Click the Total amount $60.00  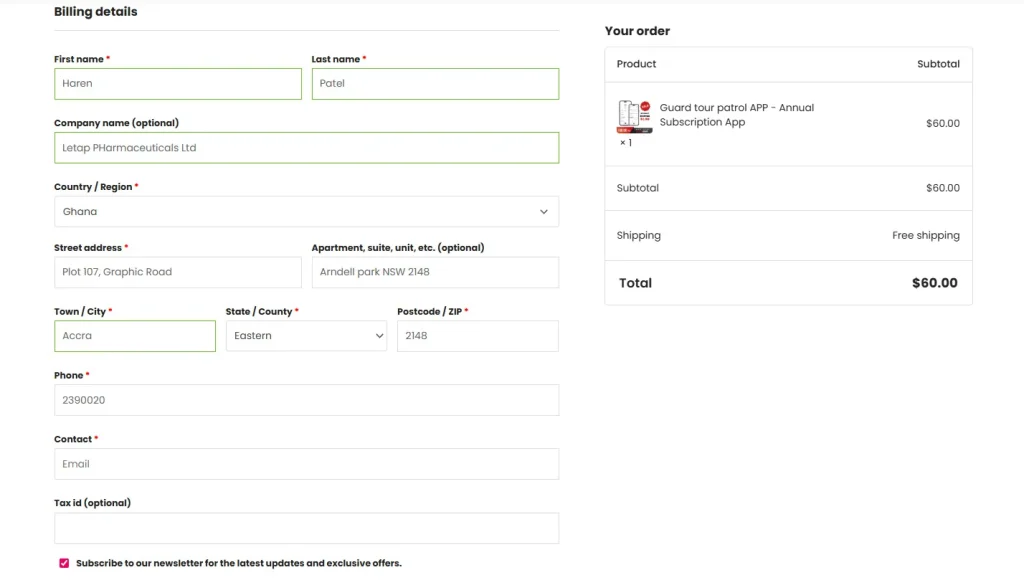tap(934, 283)
